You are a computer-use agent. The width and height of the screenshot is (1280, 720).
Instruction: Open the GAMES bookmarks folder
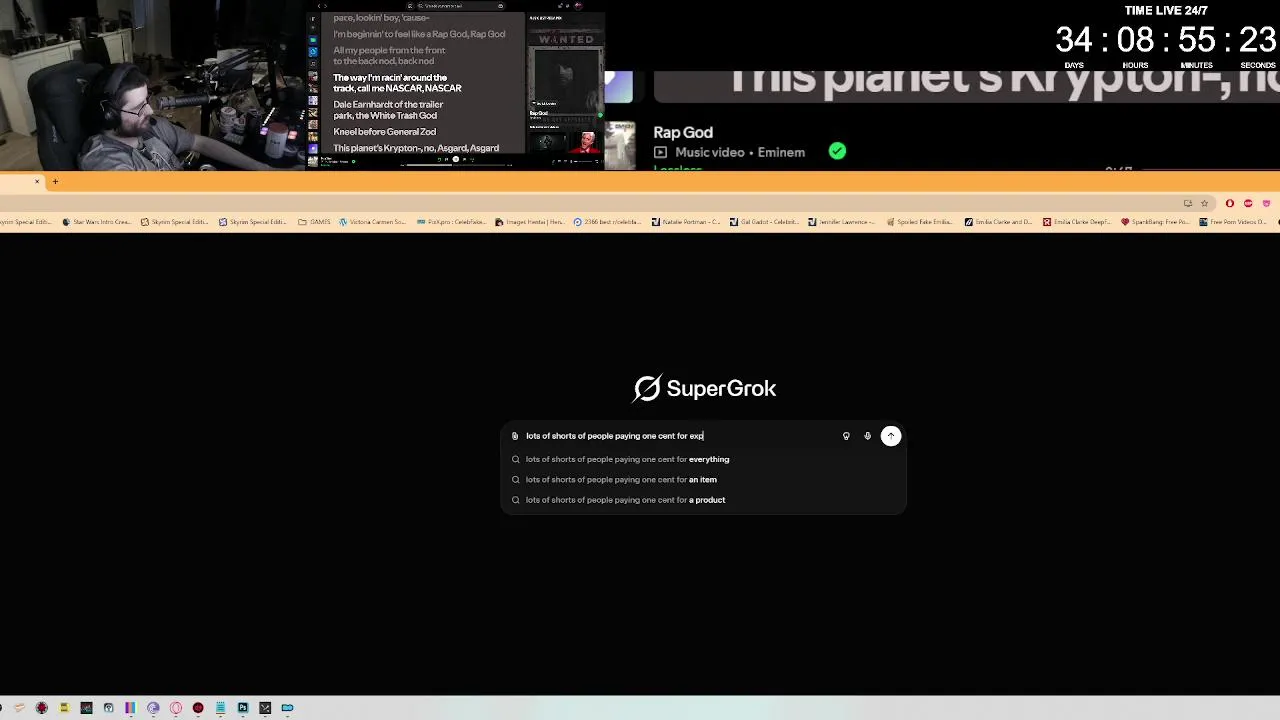(x=315, y=222)
